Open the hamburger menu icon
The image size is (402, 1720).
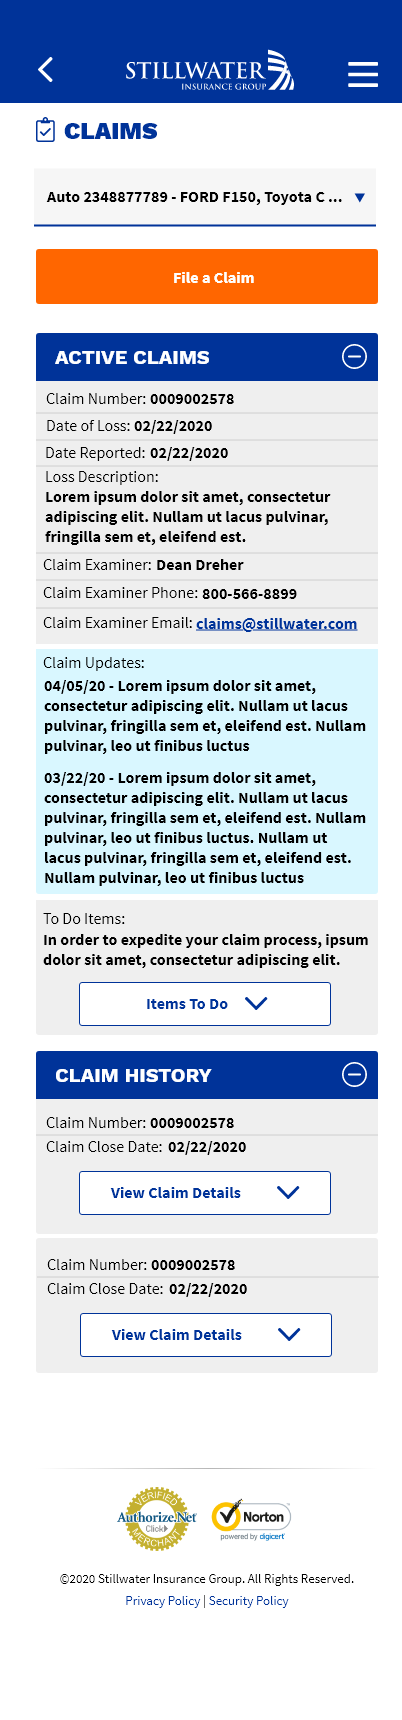click(363, 74)
